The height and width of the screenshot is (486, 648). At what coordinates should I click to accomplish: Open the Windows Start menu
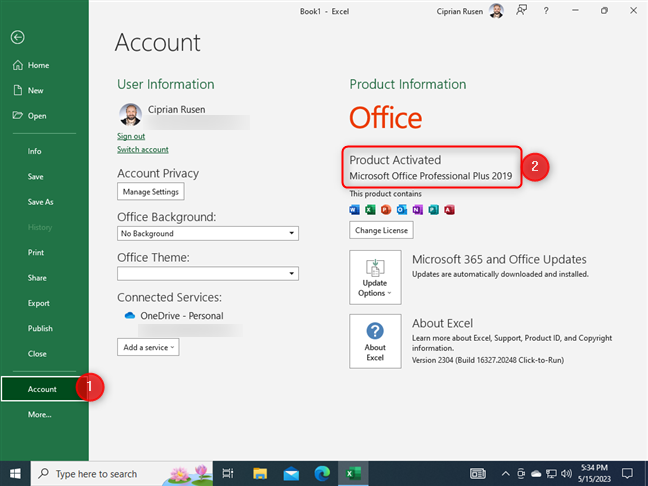tap(15, 474)
